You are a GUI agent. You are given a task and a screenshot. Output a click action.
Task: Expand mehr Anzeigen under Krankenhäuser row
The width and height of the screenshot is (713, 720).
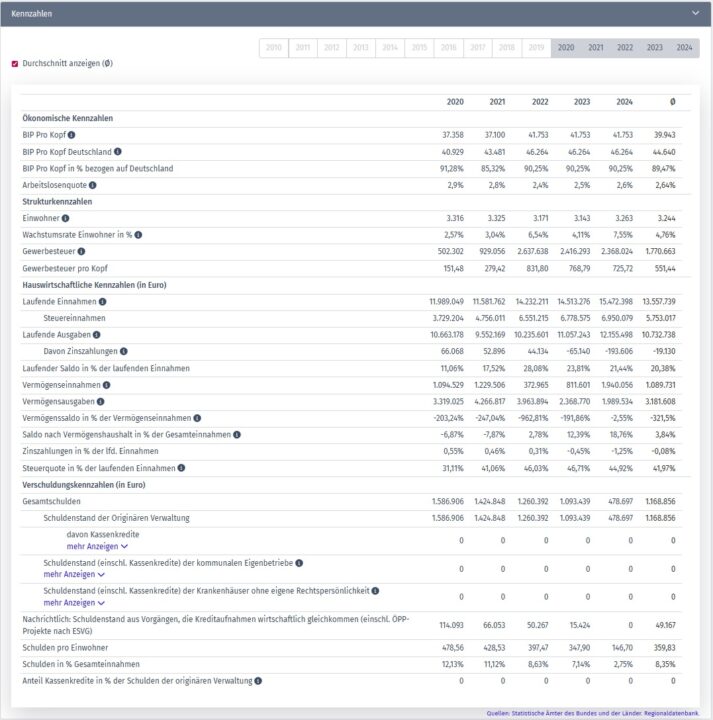[74, 603]
